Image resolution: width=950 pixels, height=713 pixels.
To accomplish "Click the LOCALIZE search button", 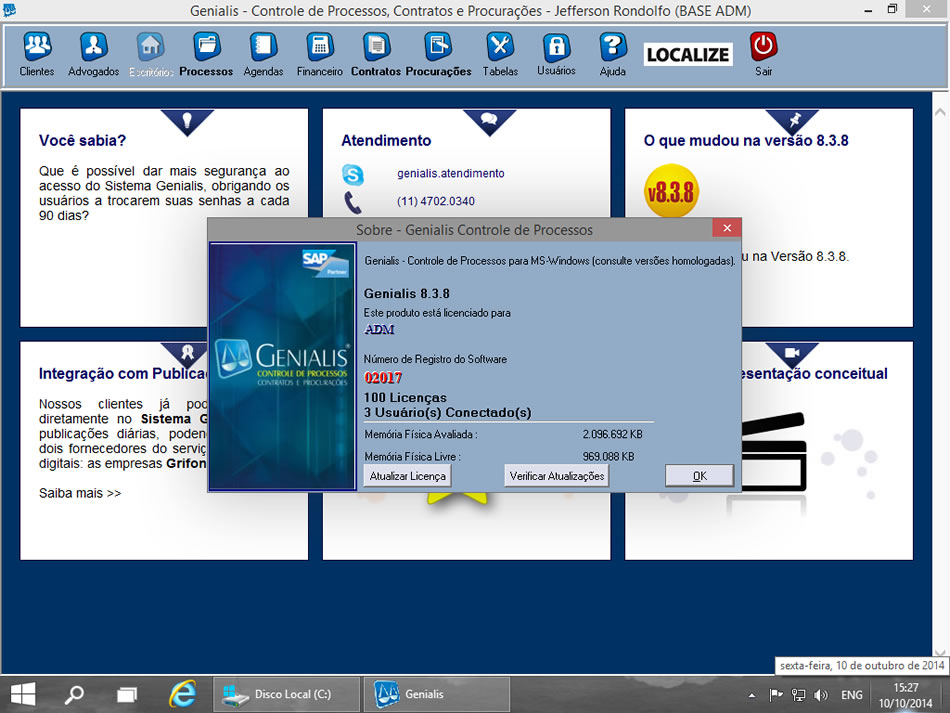I will coord(688,55).
